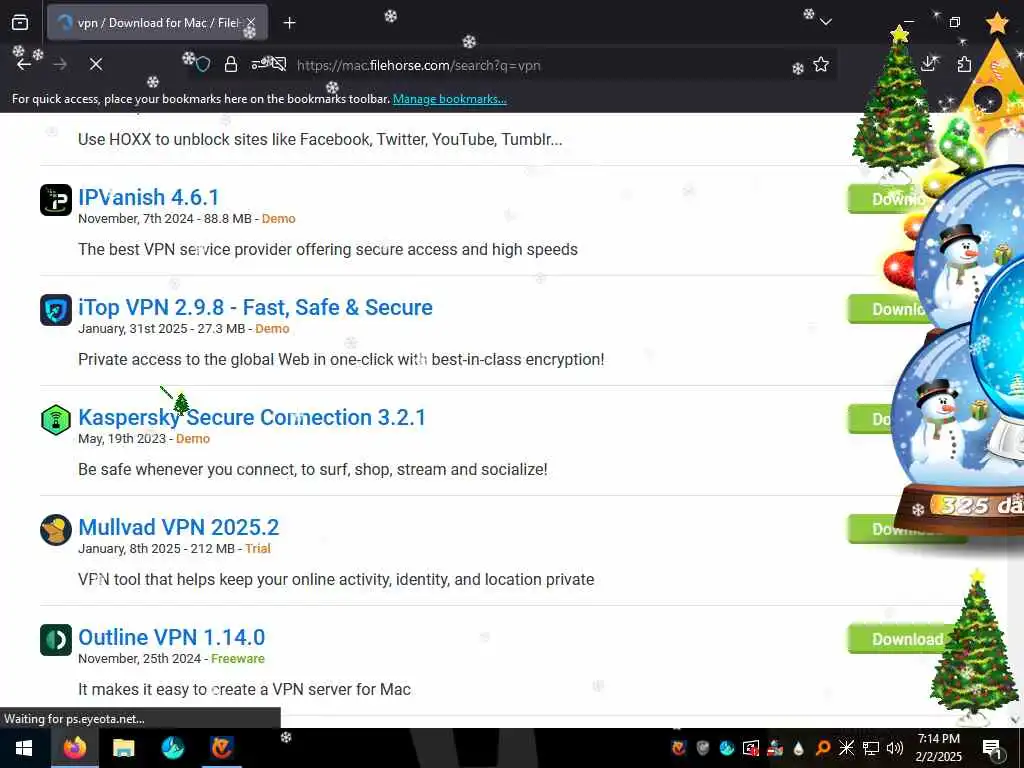The height and width of the screenshot is (768, 1024).
Task: Click the Trial label under Mullvad VPN
Action: click(x=257, y=549)
